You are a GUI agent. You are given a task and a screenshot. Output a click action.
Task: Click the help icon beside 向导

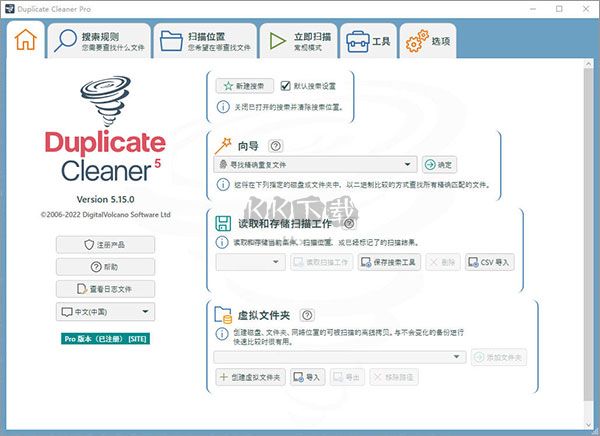click(x=276, y=146)
